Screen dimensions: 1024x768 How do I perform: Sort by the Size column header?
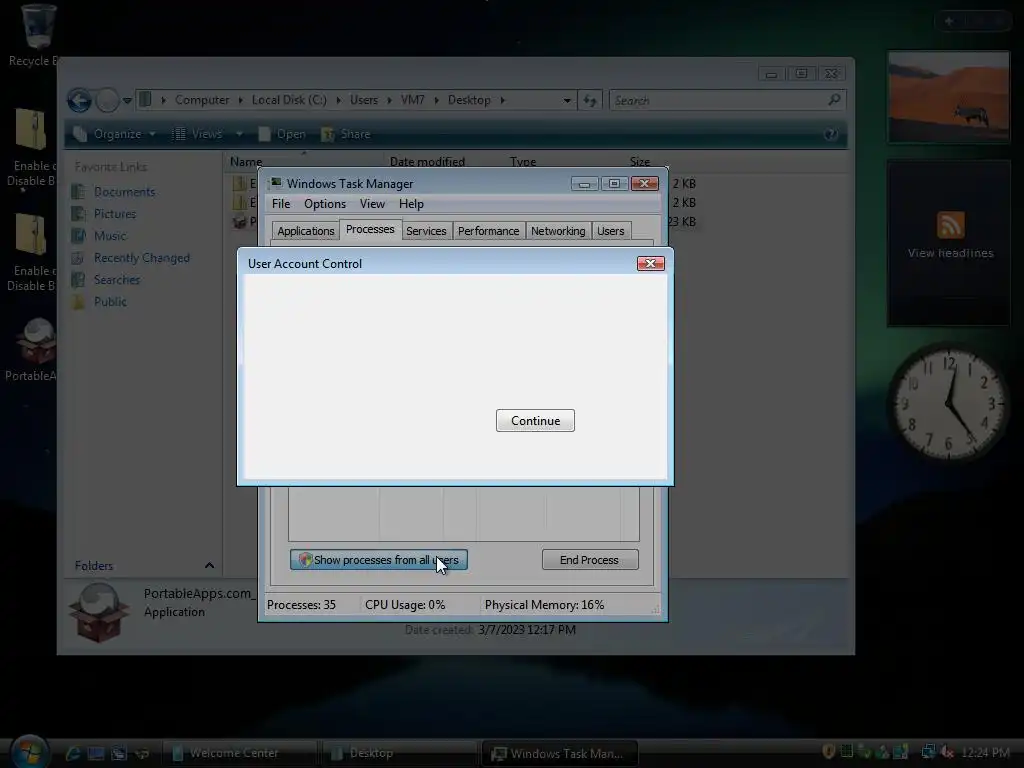click(640, 162)
